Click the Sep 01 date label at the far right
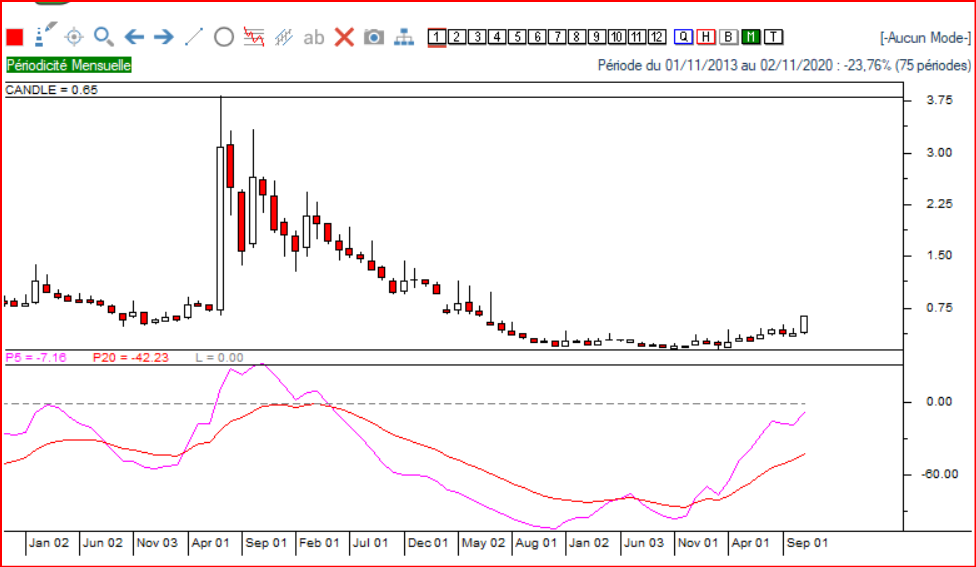 (807, 543)
